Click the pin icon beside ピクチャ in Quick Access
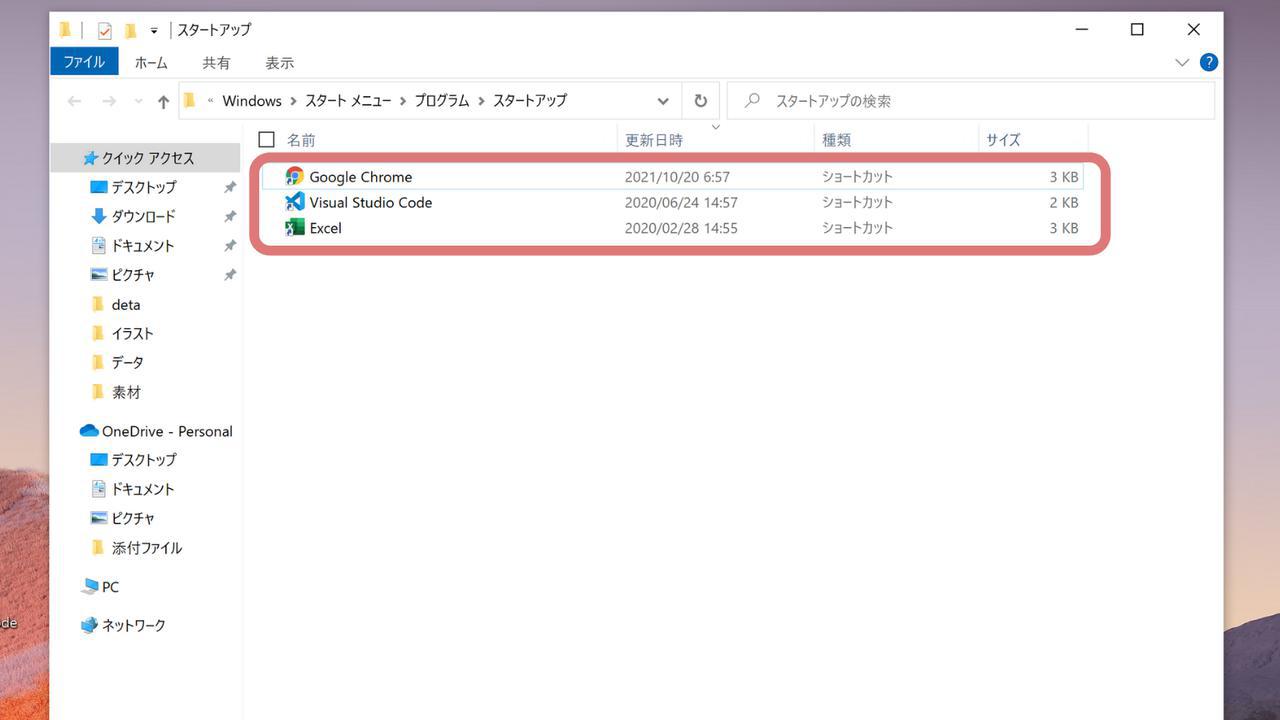Image resolution: width=1280 pixels, height=720 pixels. (230, 274)
